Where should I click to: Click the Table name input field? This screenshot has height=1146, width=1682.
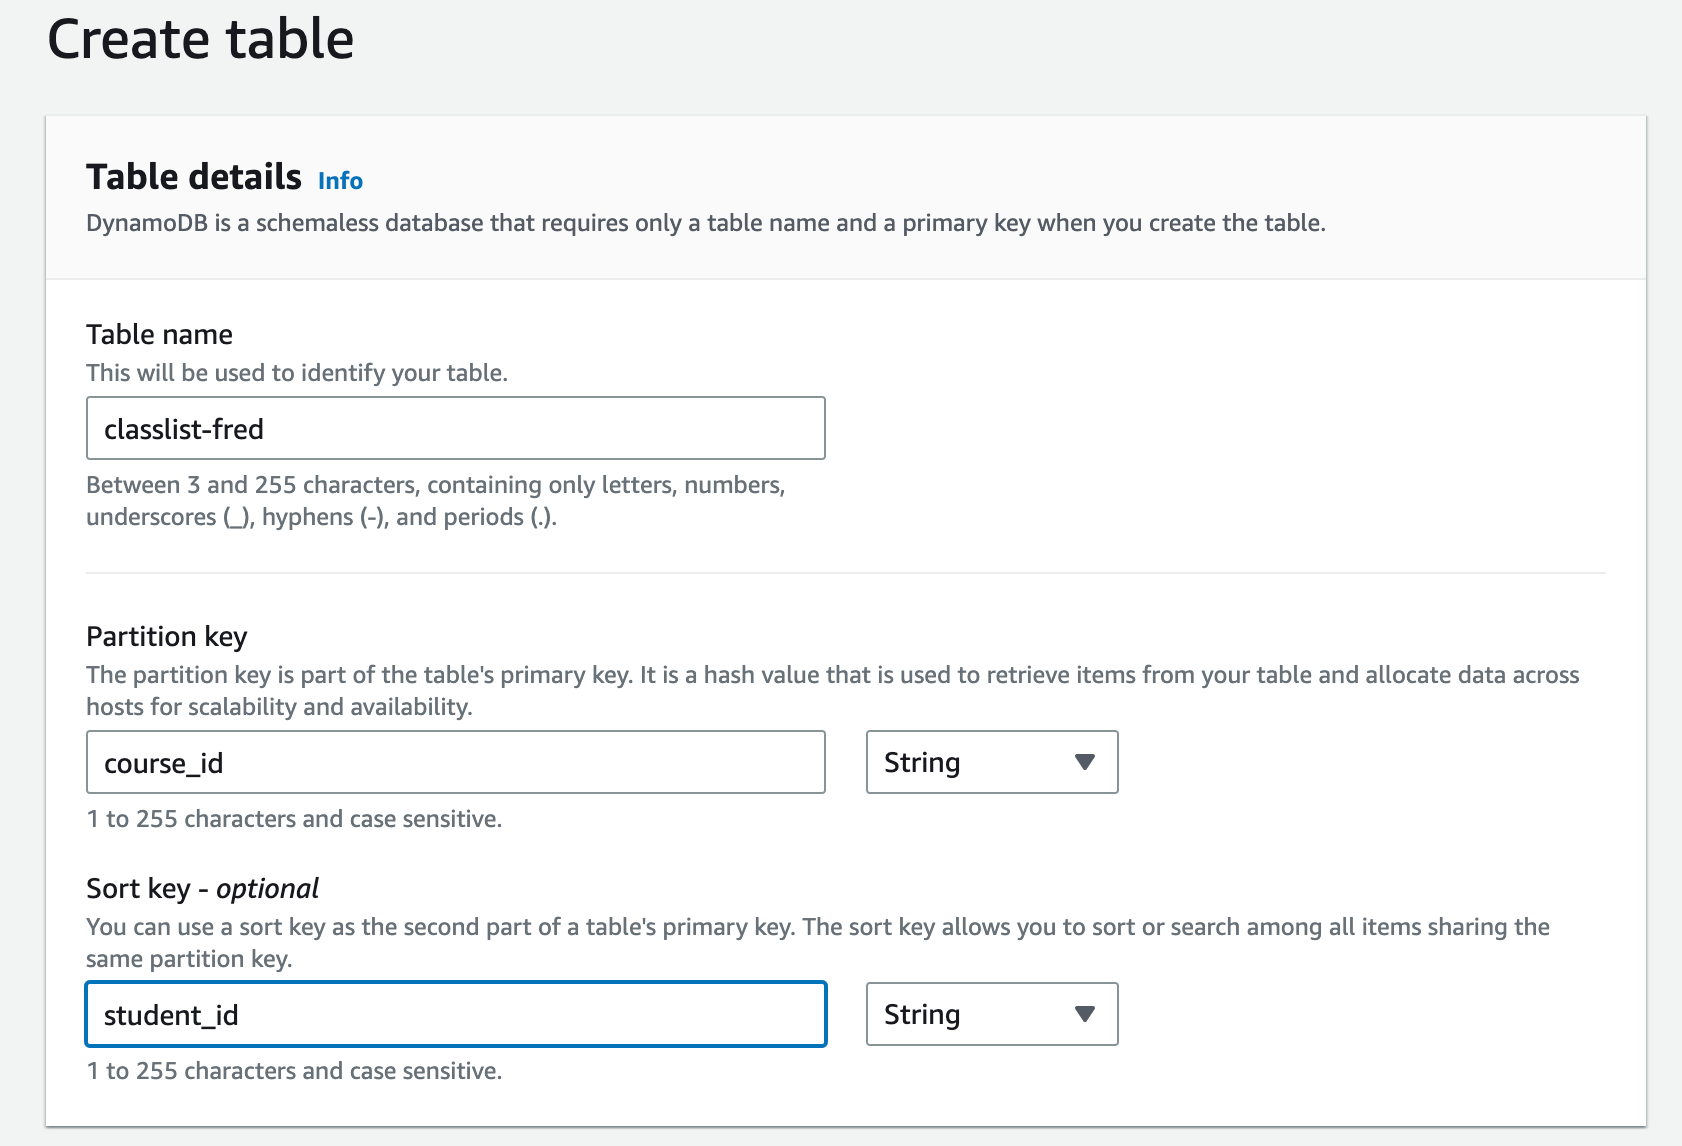(x=455, y=429)
